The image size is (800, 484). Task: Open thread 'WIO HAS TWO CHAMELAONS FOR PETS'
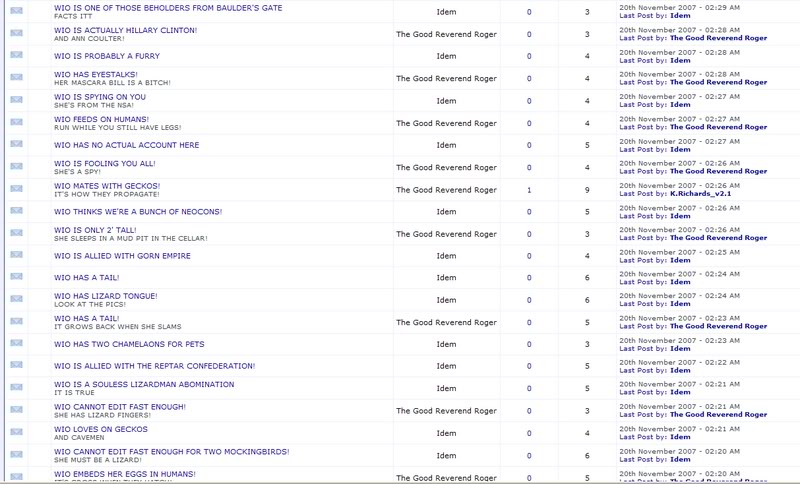129,344
